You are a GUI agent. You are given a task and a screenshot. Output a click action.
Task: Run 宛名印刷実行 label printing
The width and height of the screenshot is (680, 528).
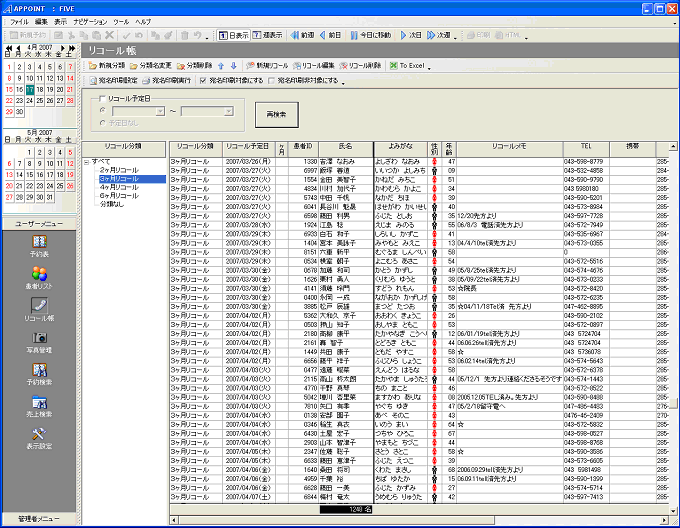tap(167, 80)
